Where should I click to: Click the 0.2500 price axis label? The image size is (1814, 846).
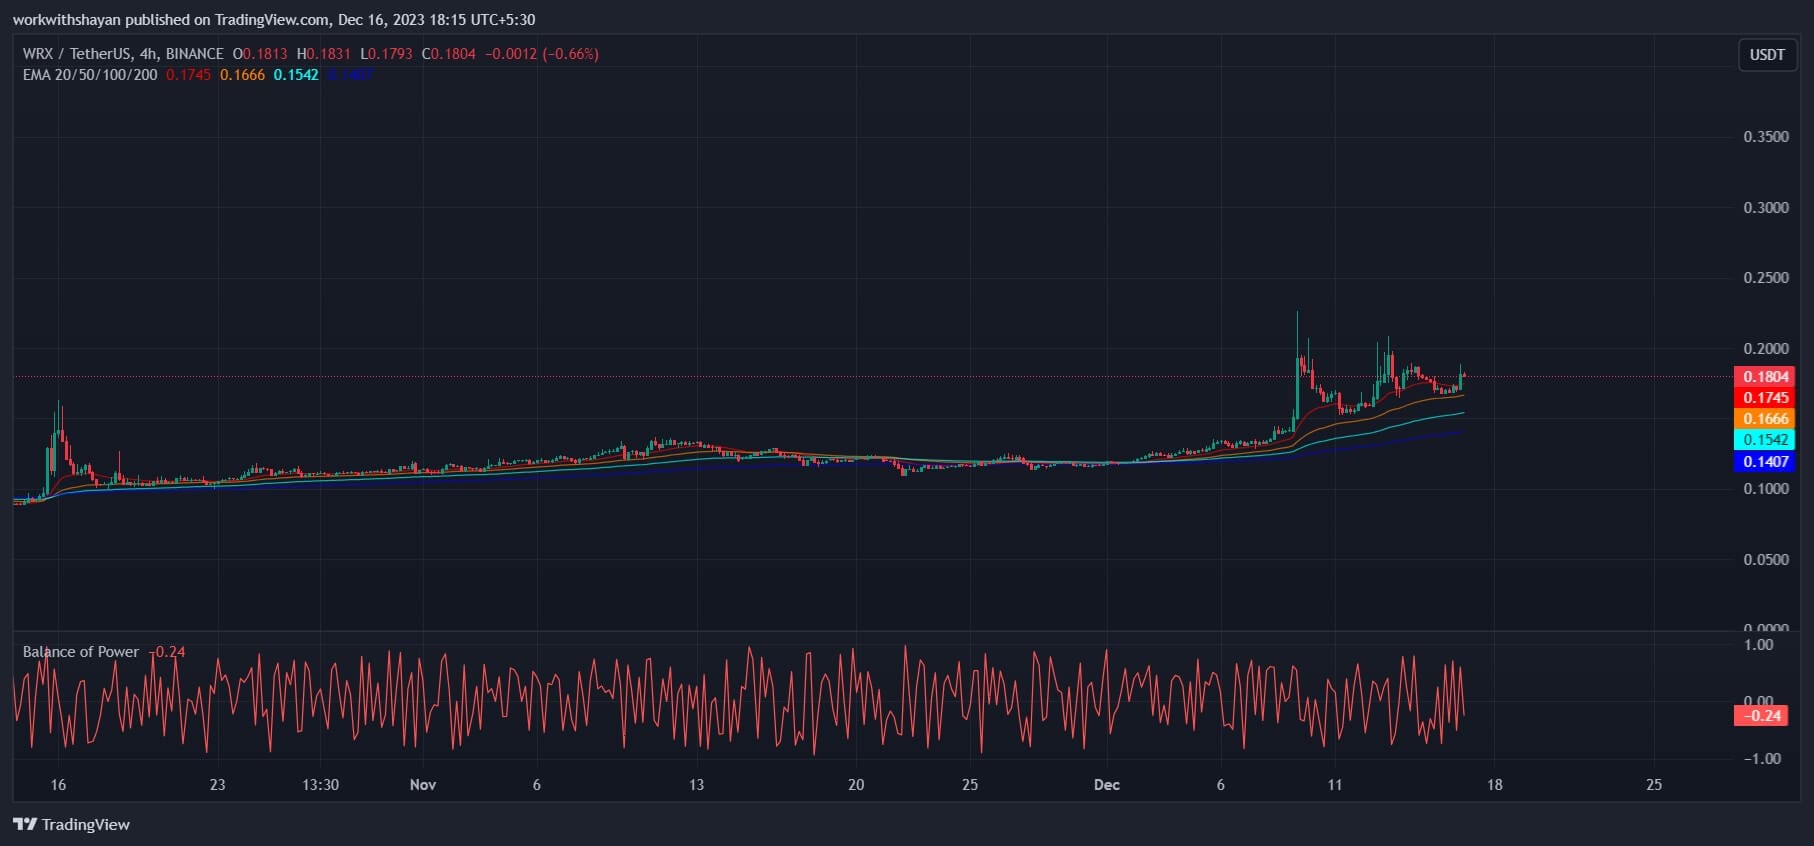tap(1766, 278)
